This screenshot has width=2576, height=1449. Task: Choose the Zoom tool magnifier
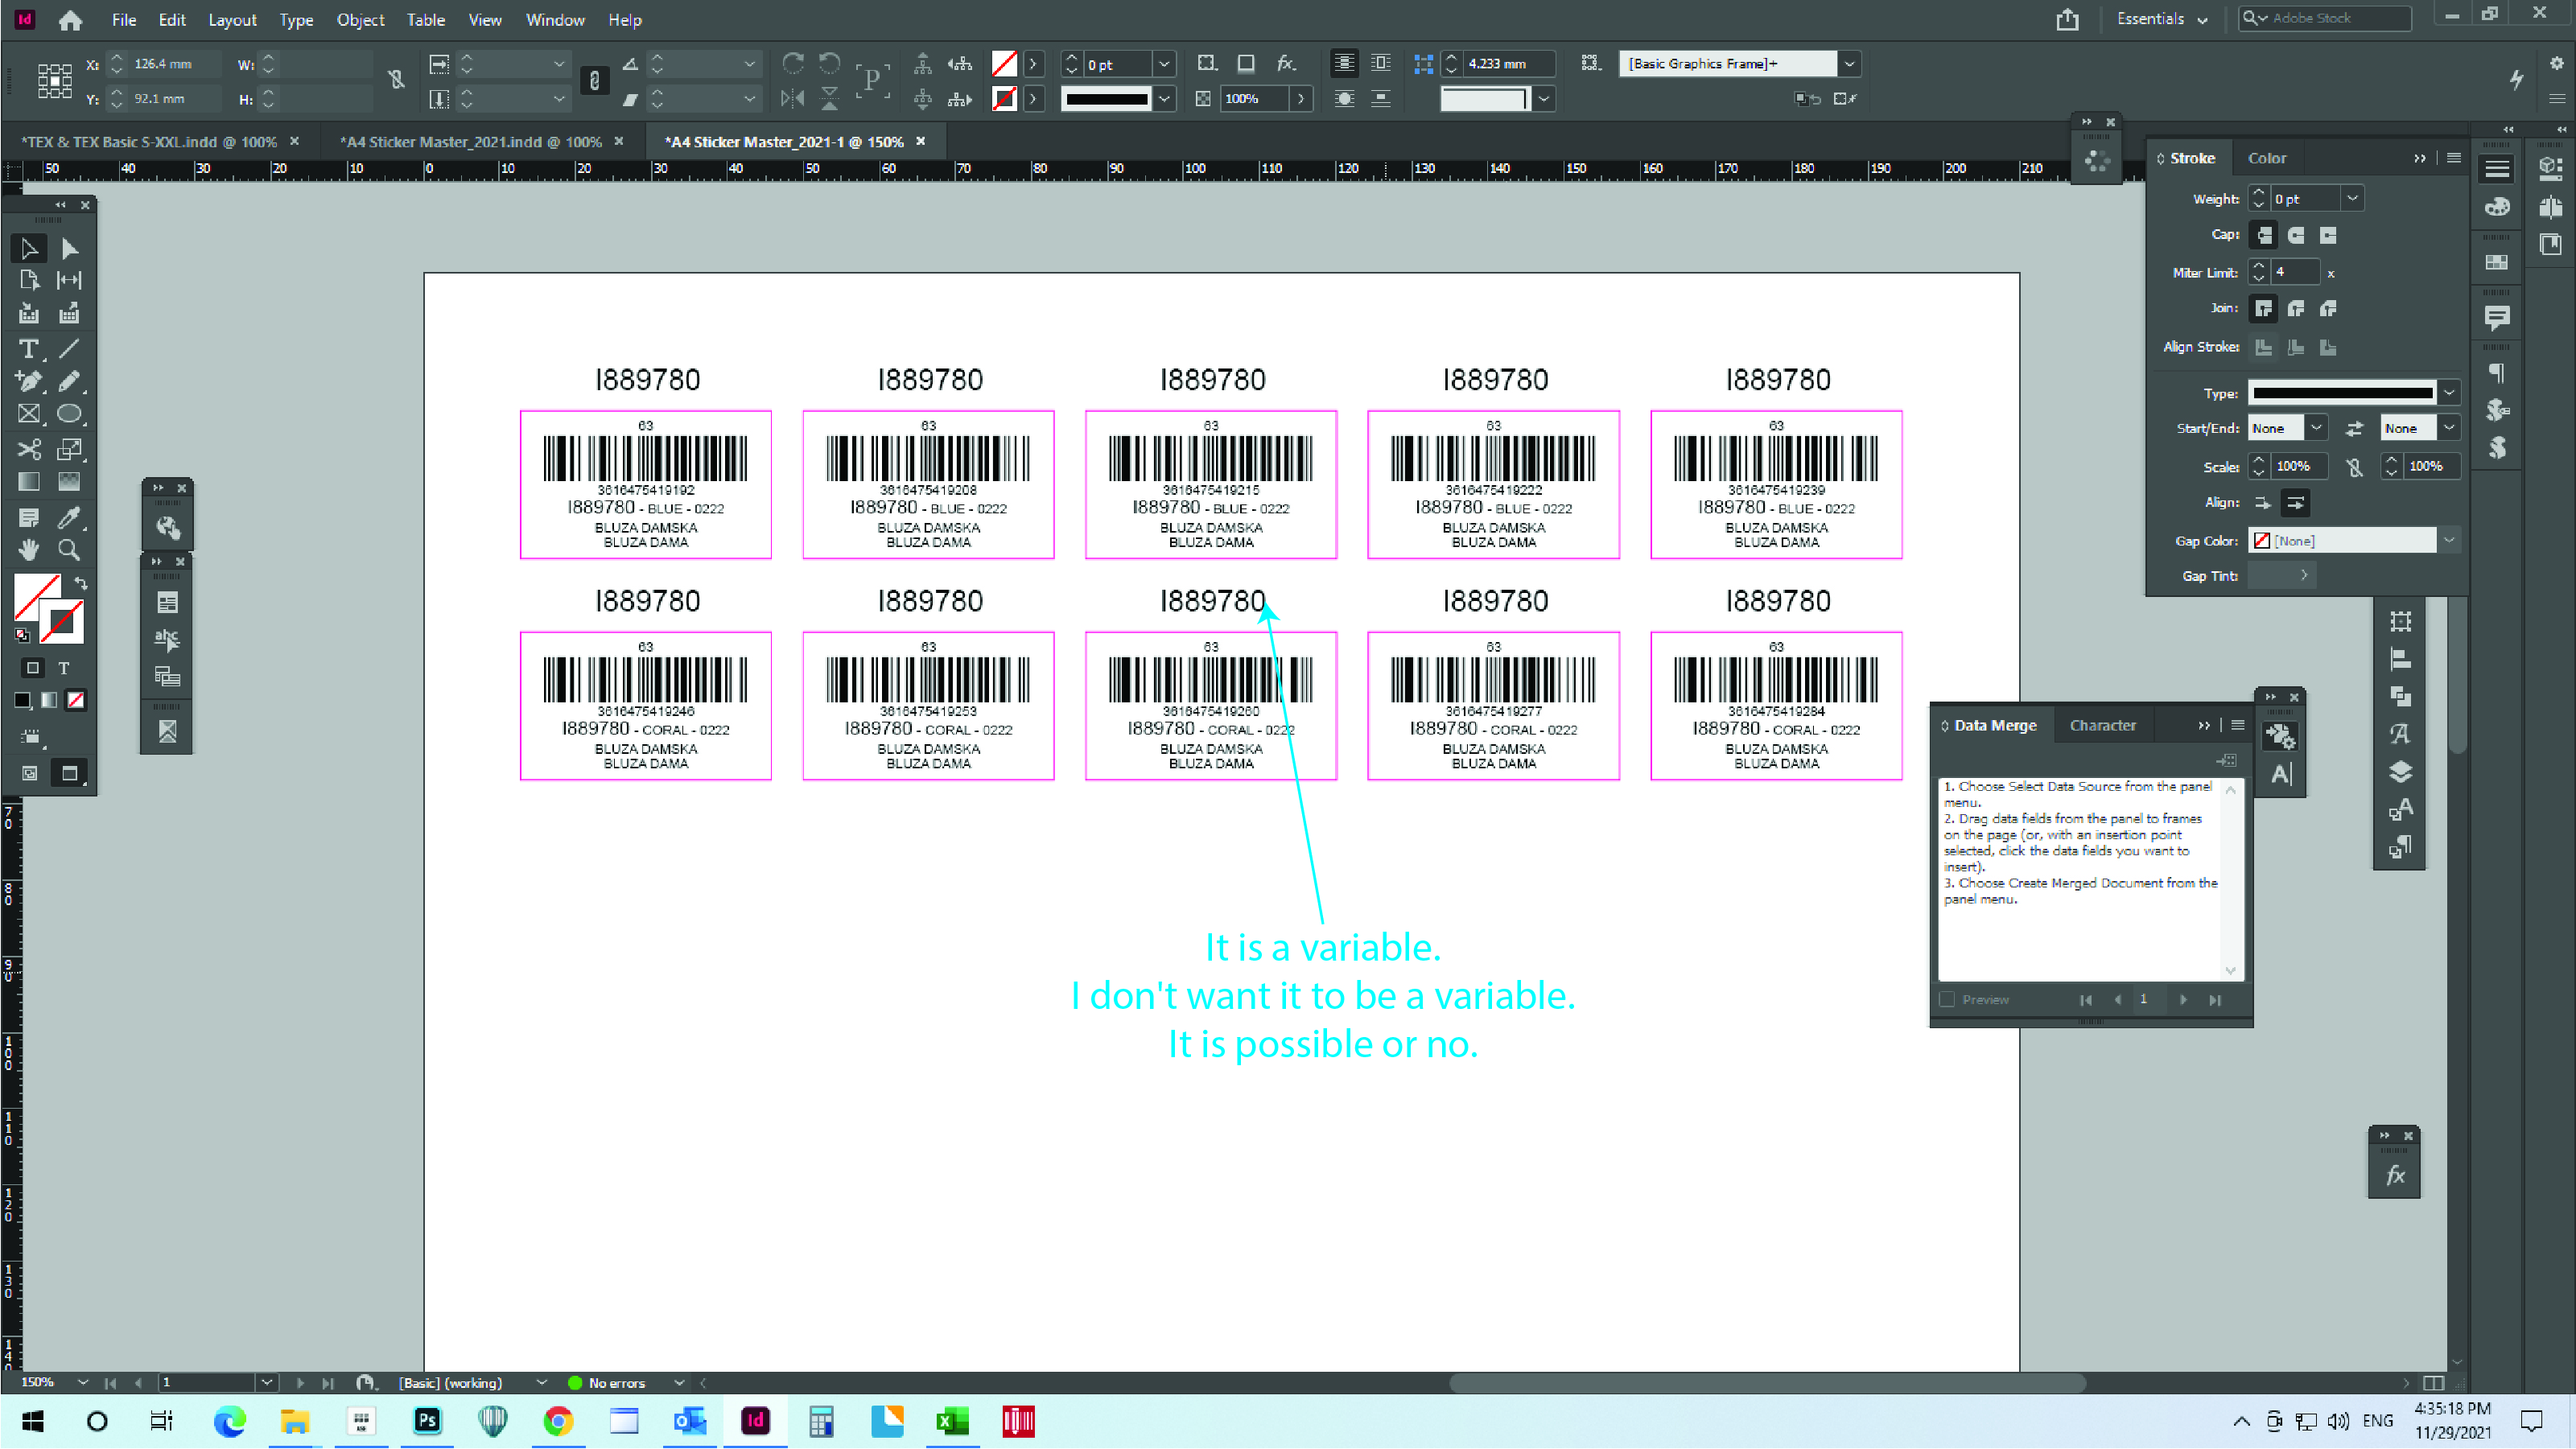coord(69,549)
